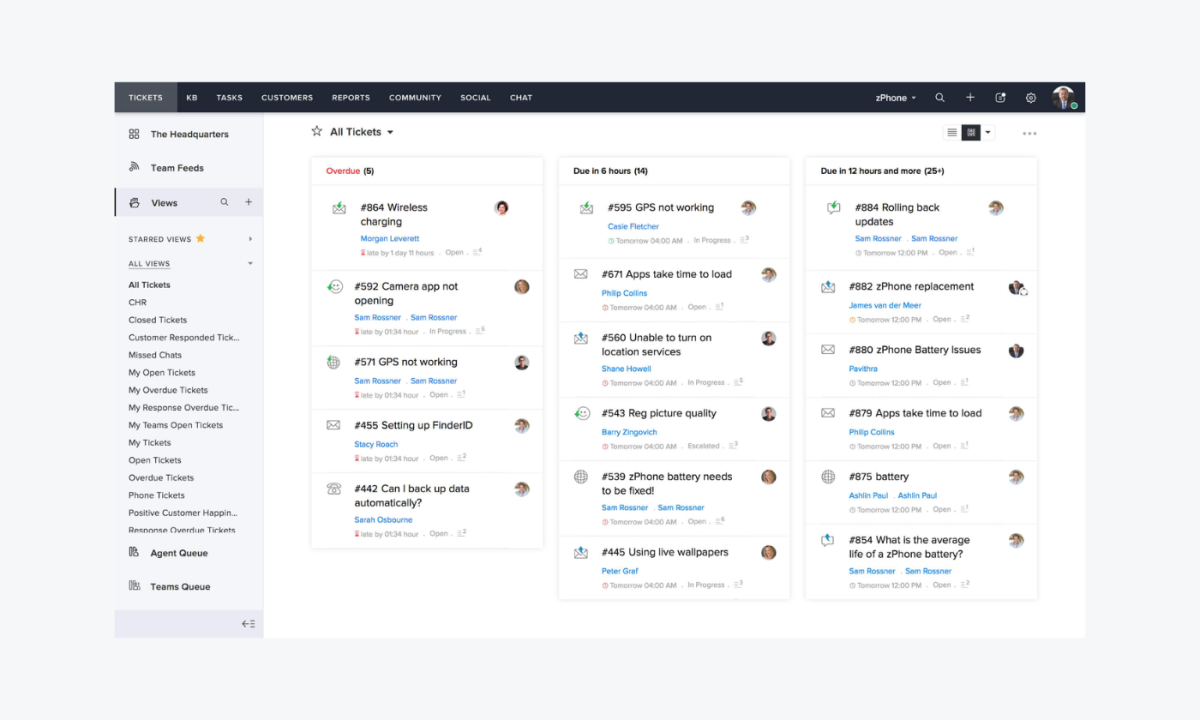
Task: Open the settings gear icon
Action: click(1031, 98)
